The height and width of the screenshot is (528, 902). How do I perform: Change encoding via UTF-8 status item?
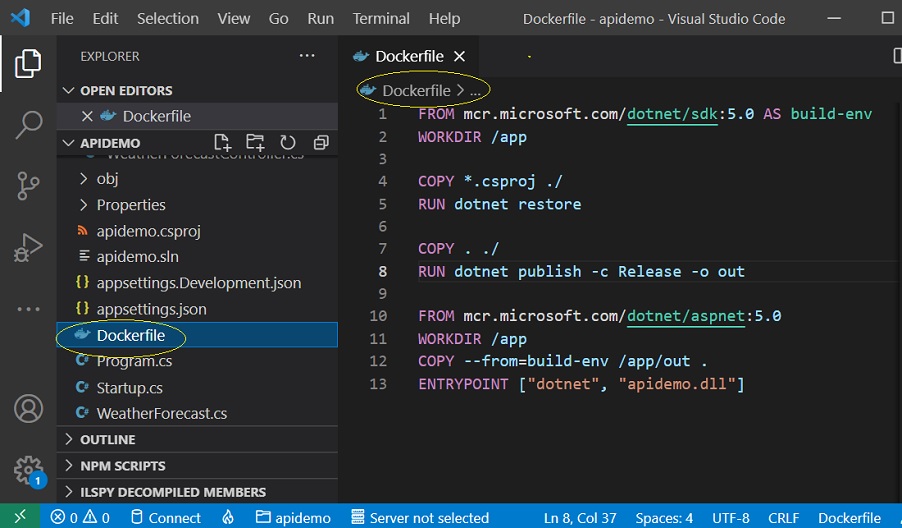tap(731, 518)
